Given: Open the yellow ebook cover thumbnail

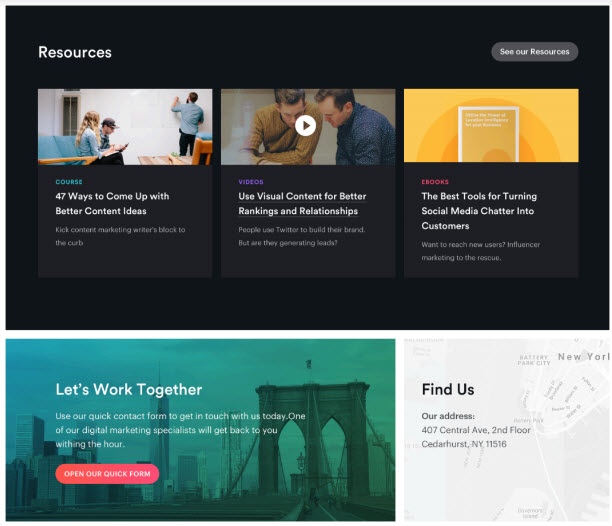Looking at the screenshot, I should (x=491, y=125).
